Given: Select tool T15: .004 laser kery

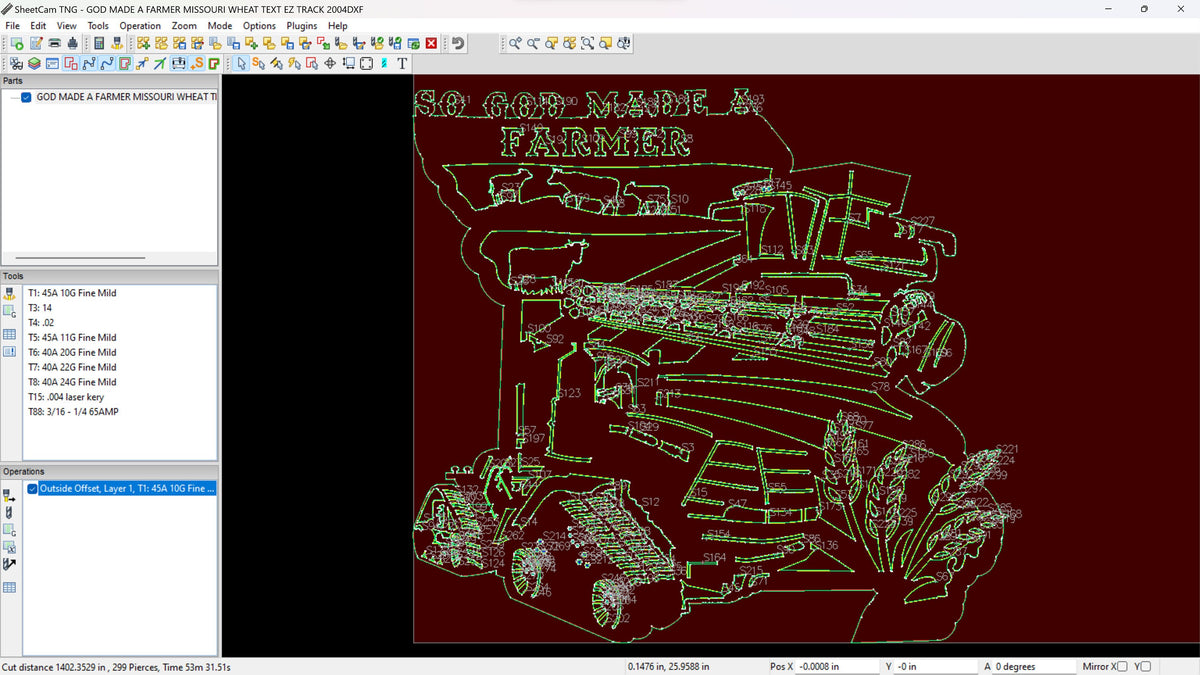Looking at the screenshot, I should (x=66, y=397).
